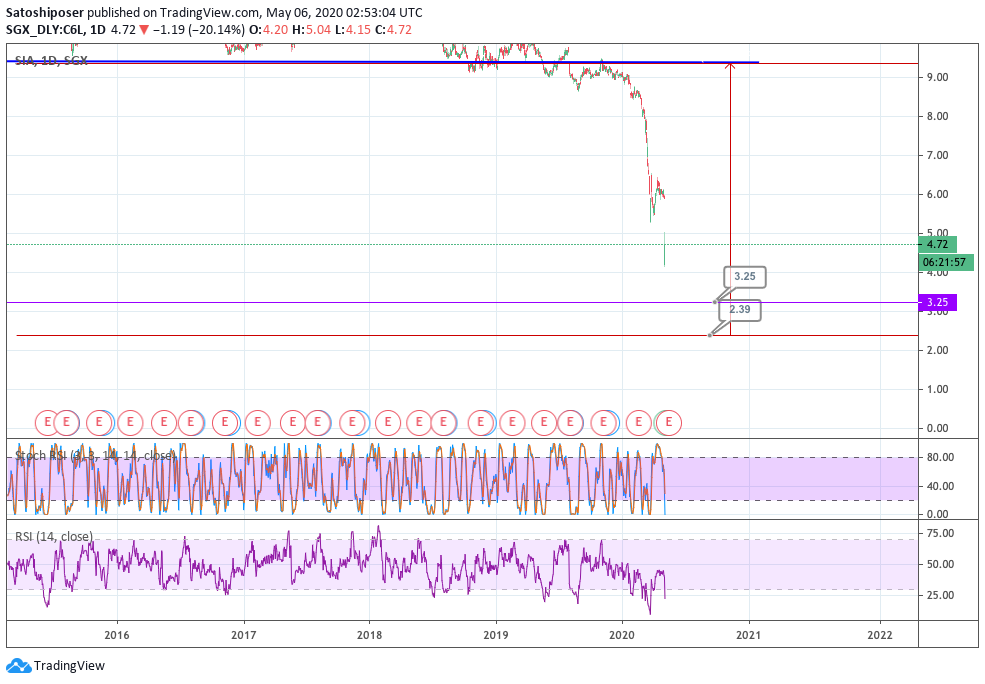The height and width of the screenshot is (684, 985).
Task: Open the Satoshiposer author name
Action: tap(45, 13)
